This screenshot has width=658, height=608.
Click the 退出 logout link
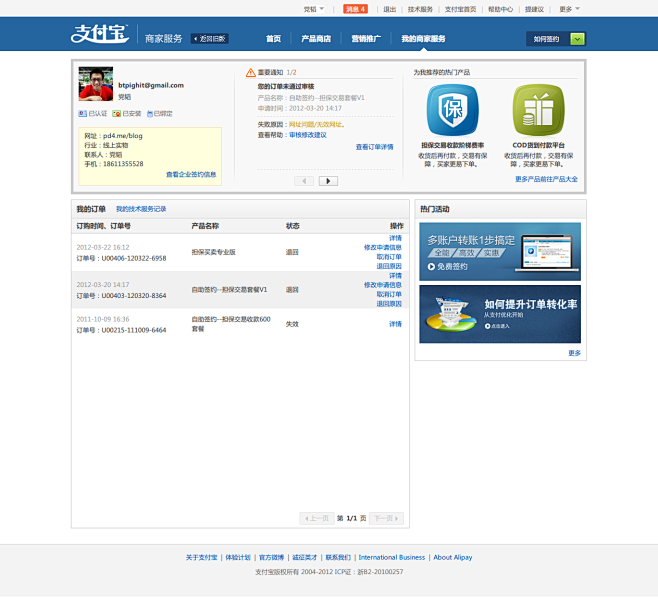point(389,9)
